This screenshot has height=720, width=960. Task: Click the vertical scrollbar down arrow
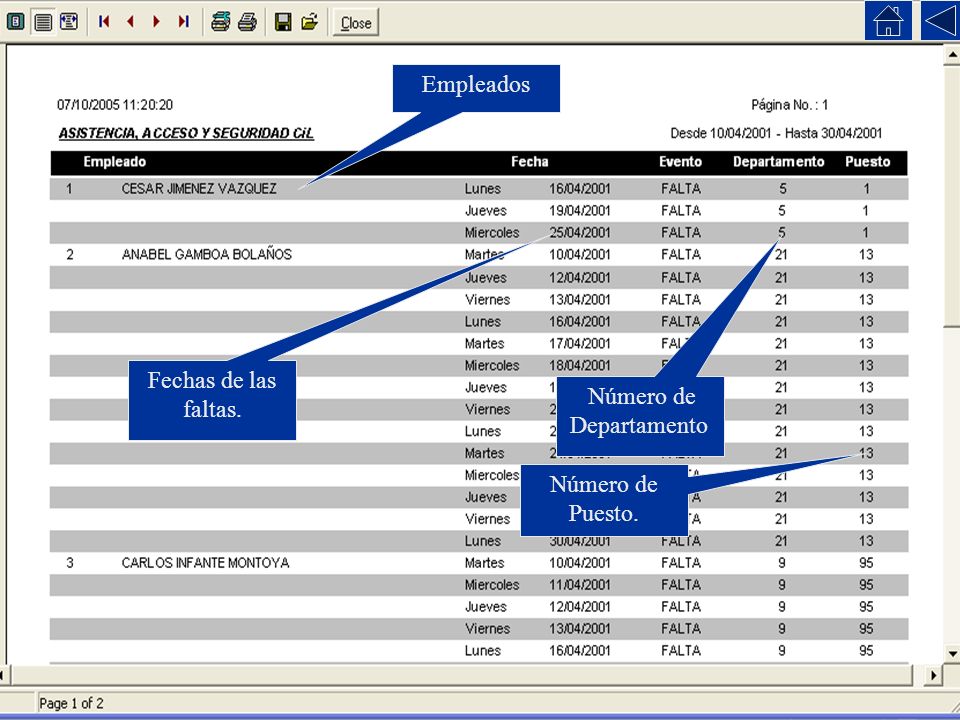click(x=952, y=653)
